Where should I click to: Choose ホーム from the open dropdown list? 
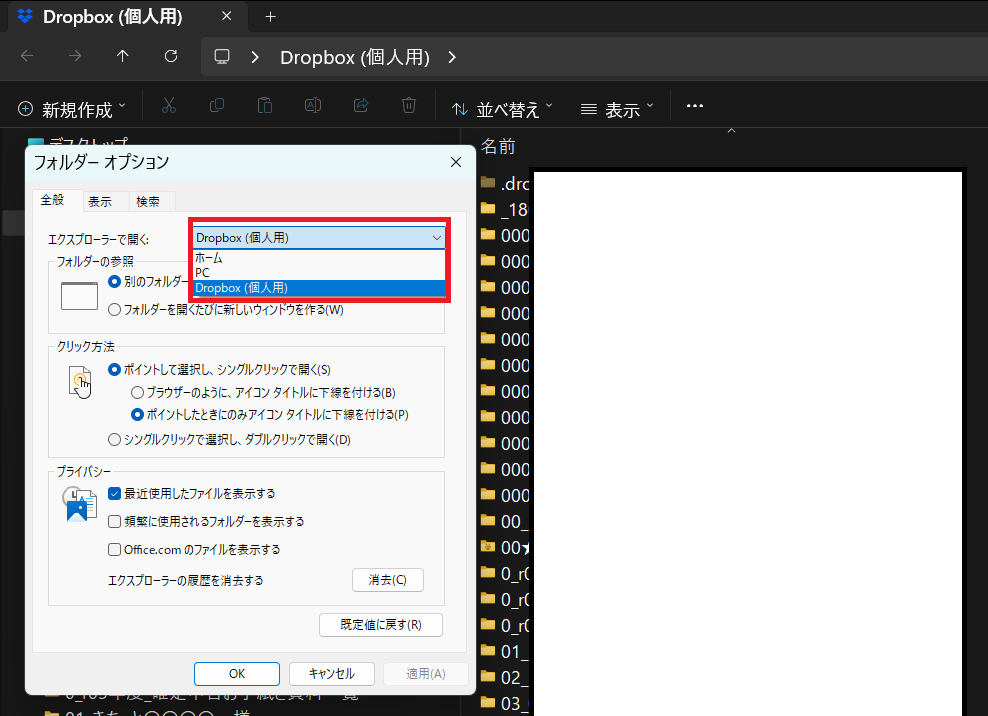point(210,258)
